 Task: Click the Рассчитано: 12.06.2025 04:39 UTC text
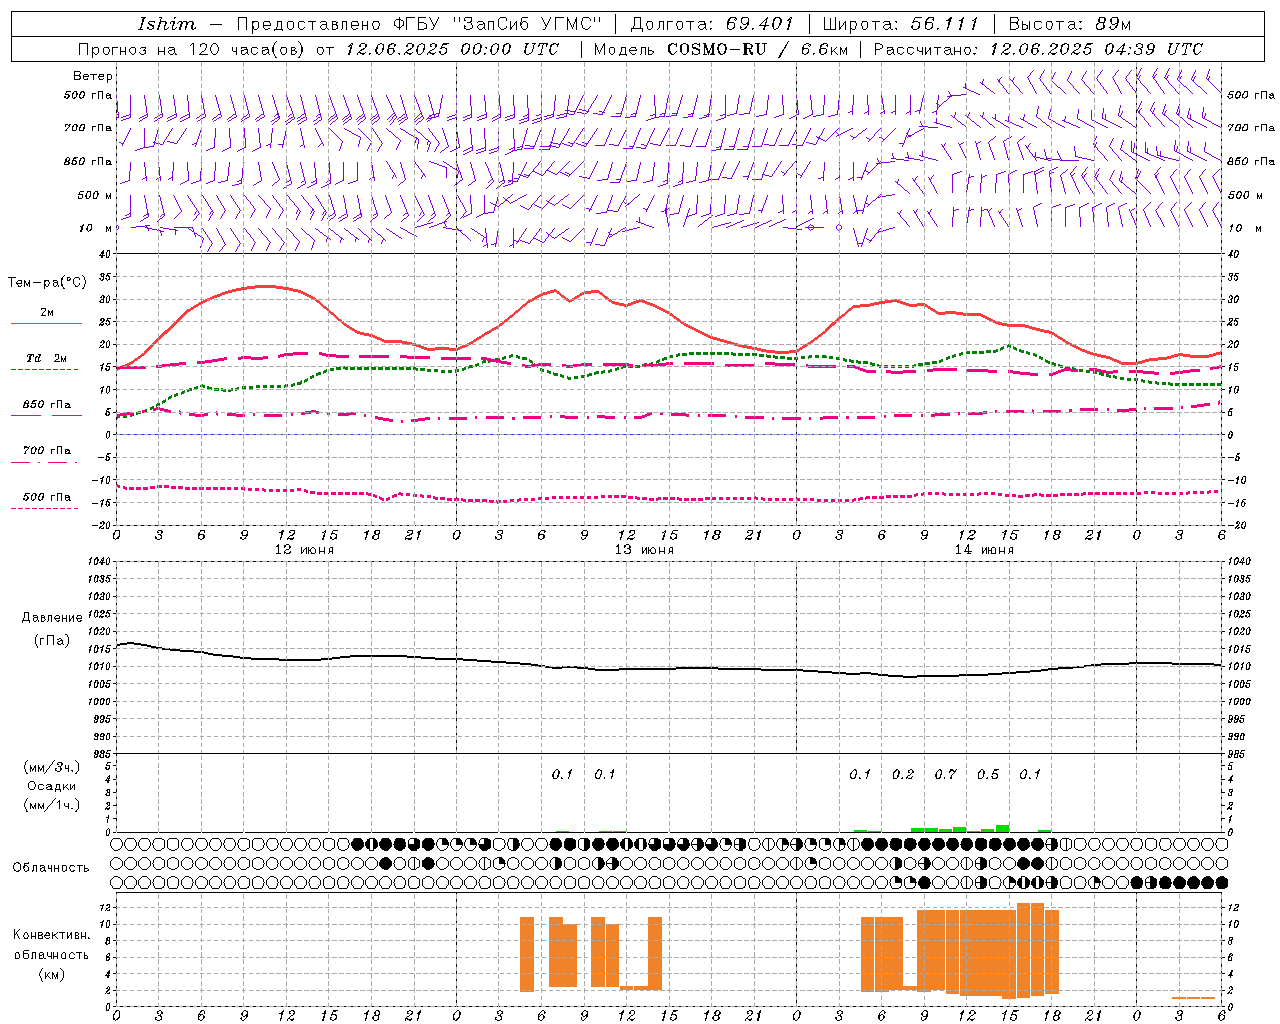1038,49
